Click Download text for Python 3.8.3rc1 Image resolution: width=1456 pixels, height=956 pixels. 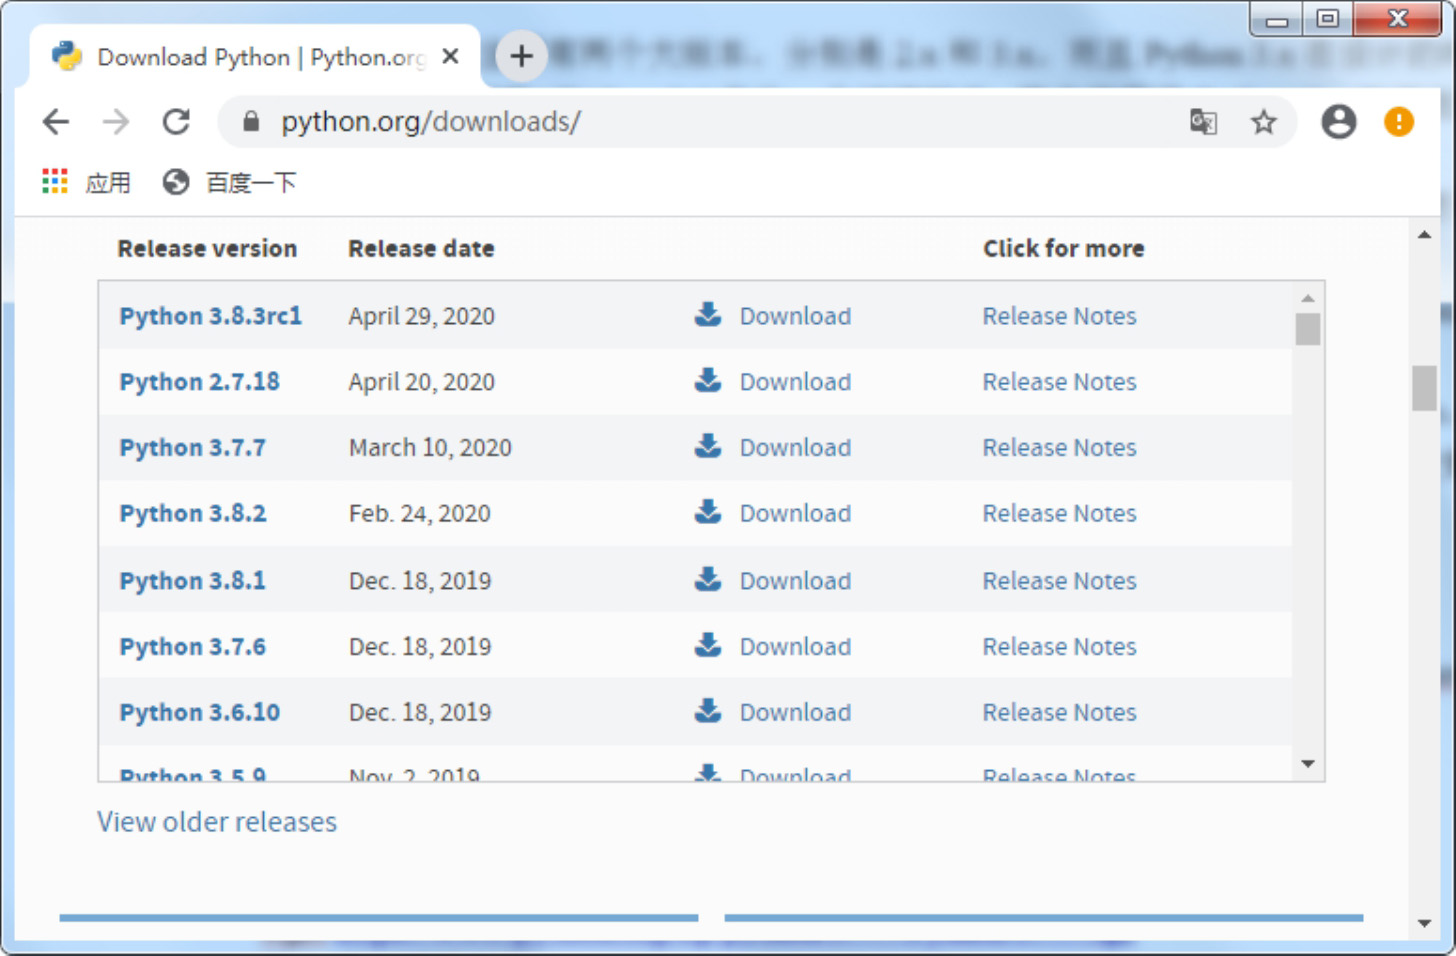coord(795,316)
